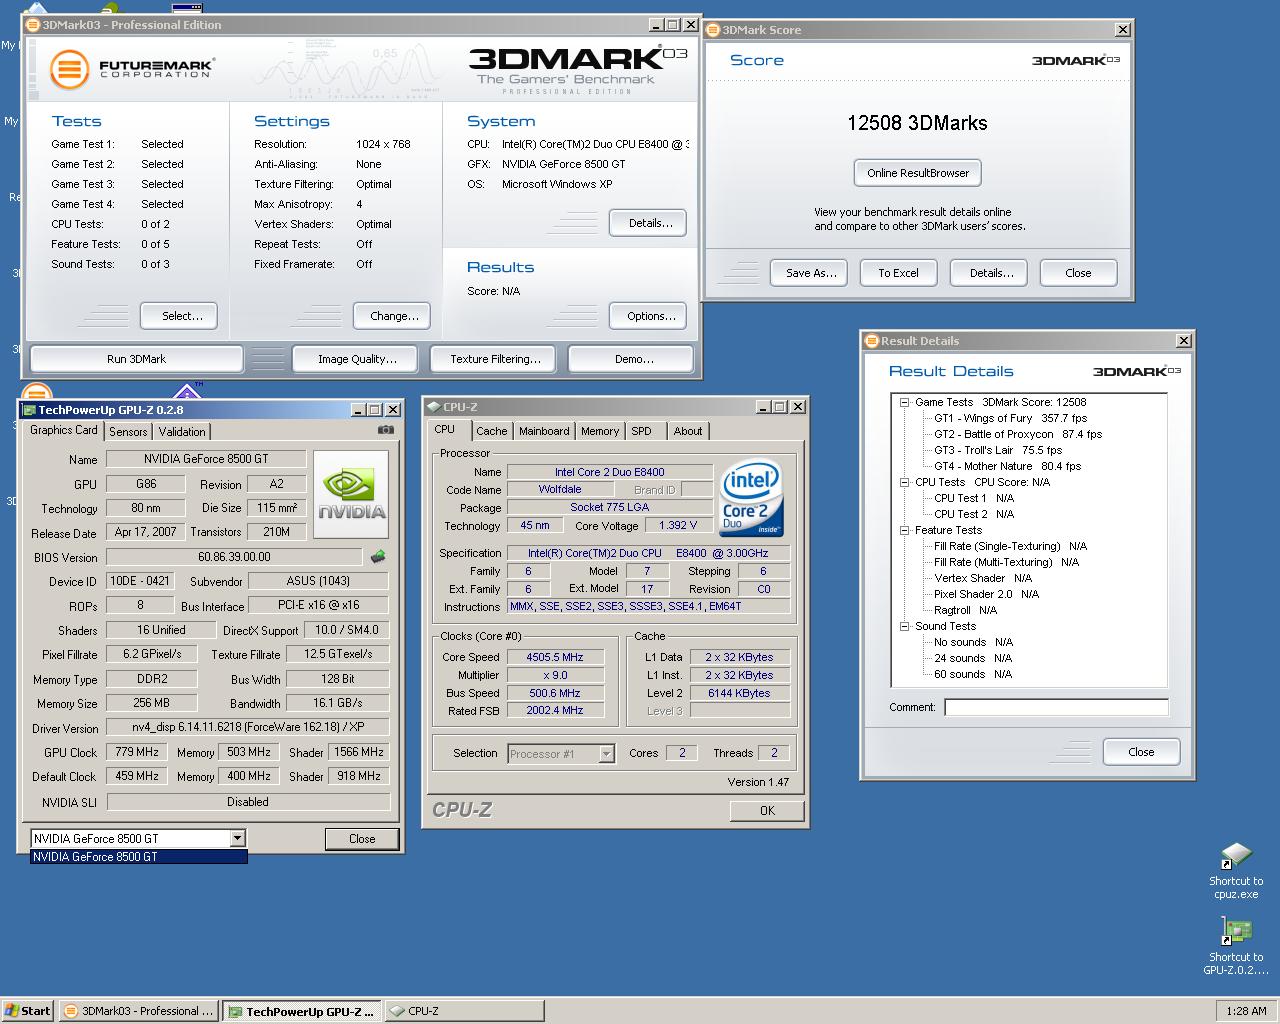The height and width of the screenshot is (1024, 1280).
Task: Click the Core Speed value 4505.5 MHz
Action: point(554,657)
